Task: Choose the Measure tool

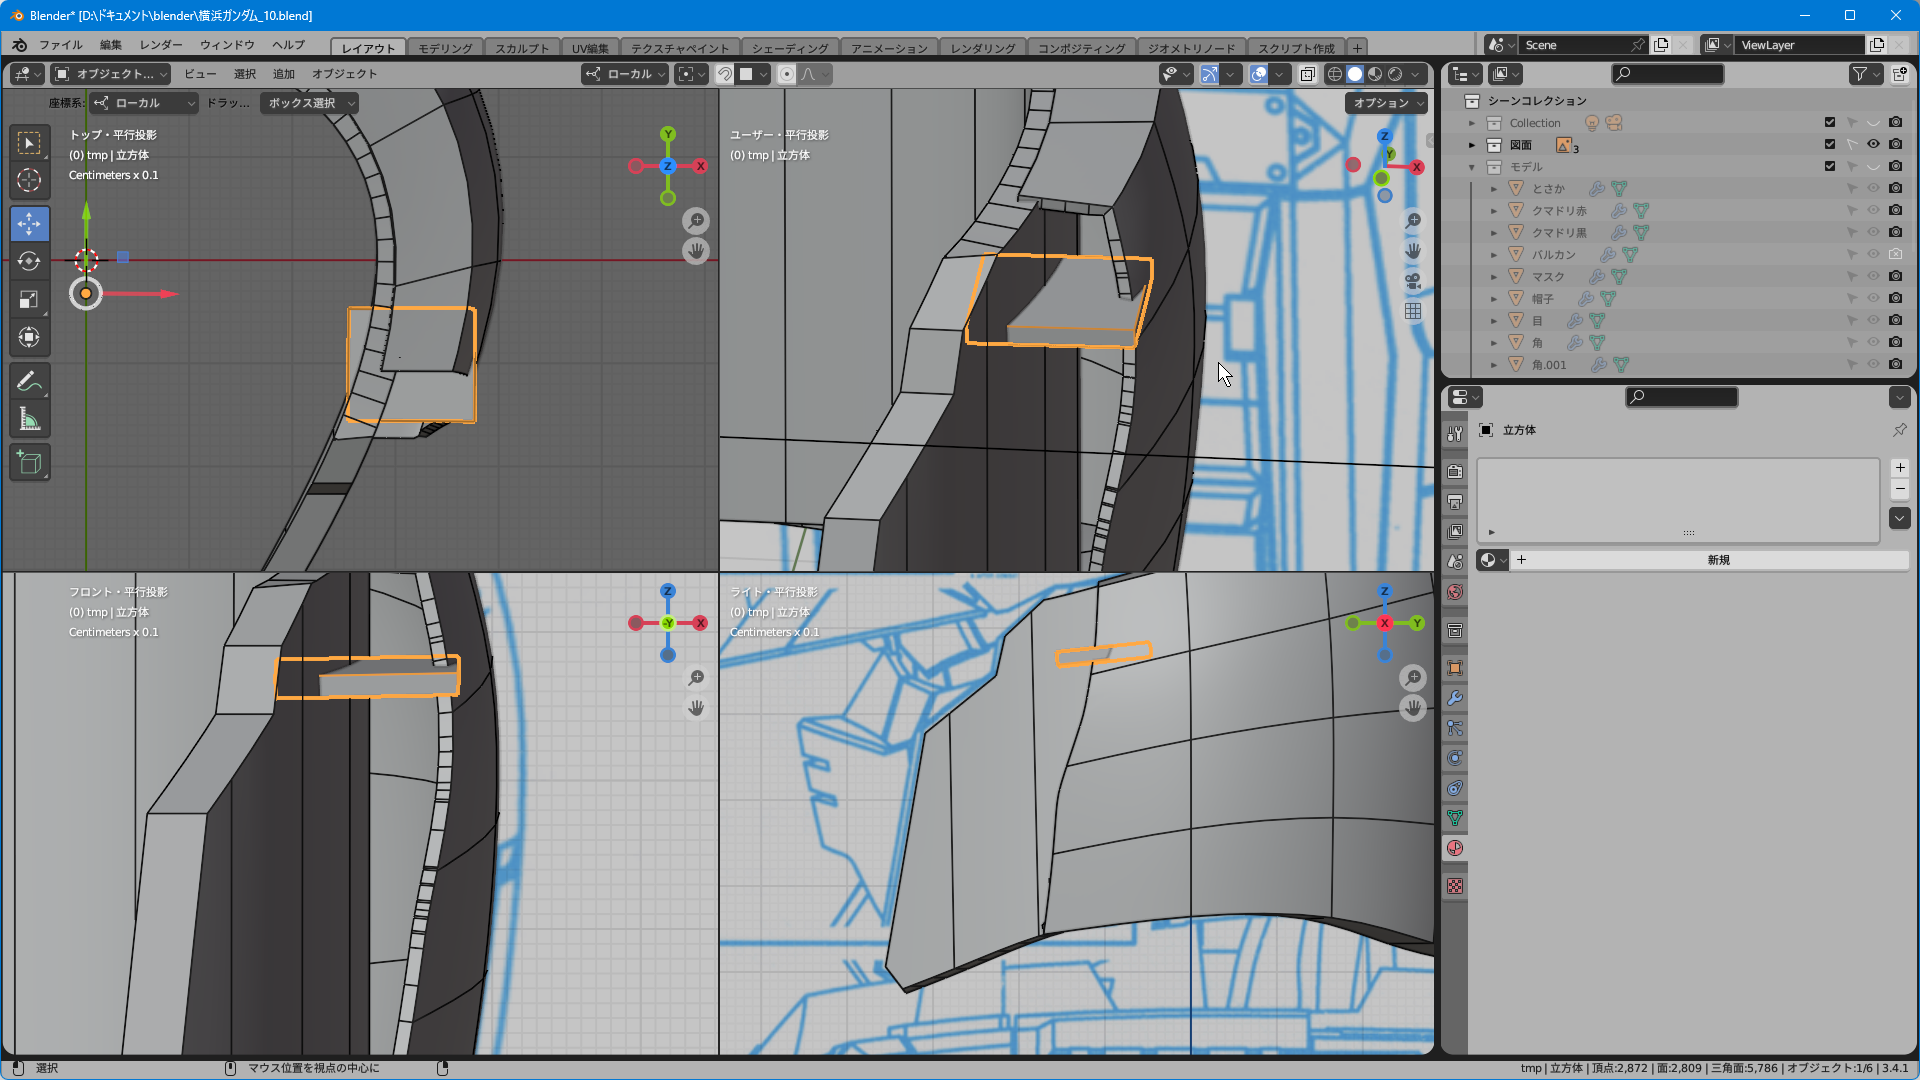Action: point(29,420)
